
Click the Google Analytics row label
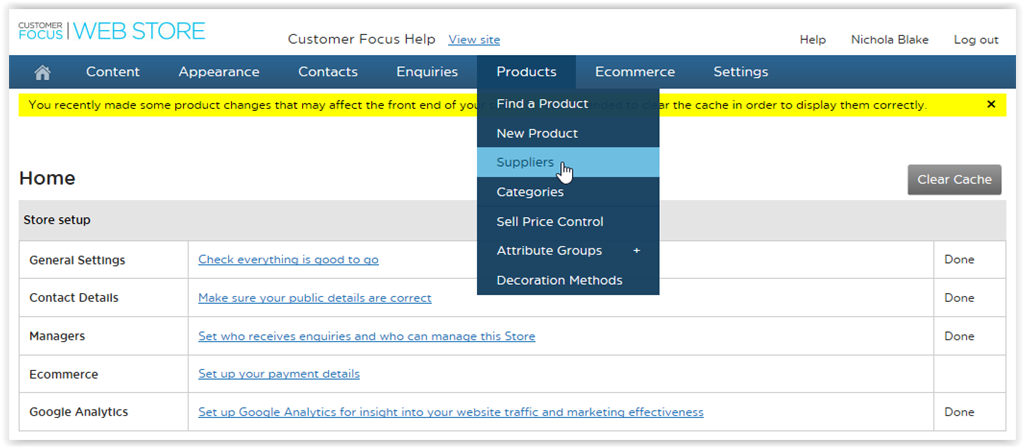point(78,412)
